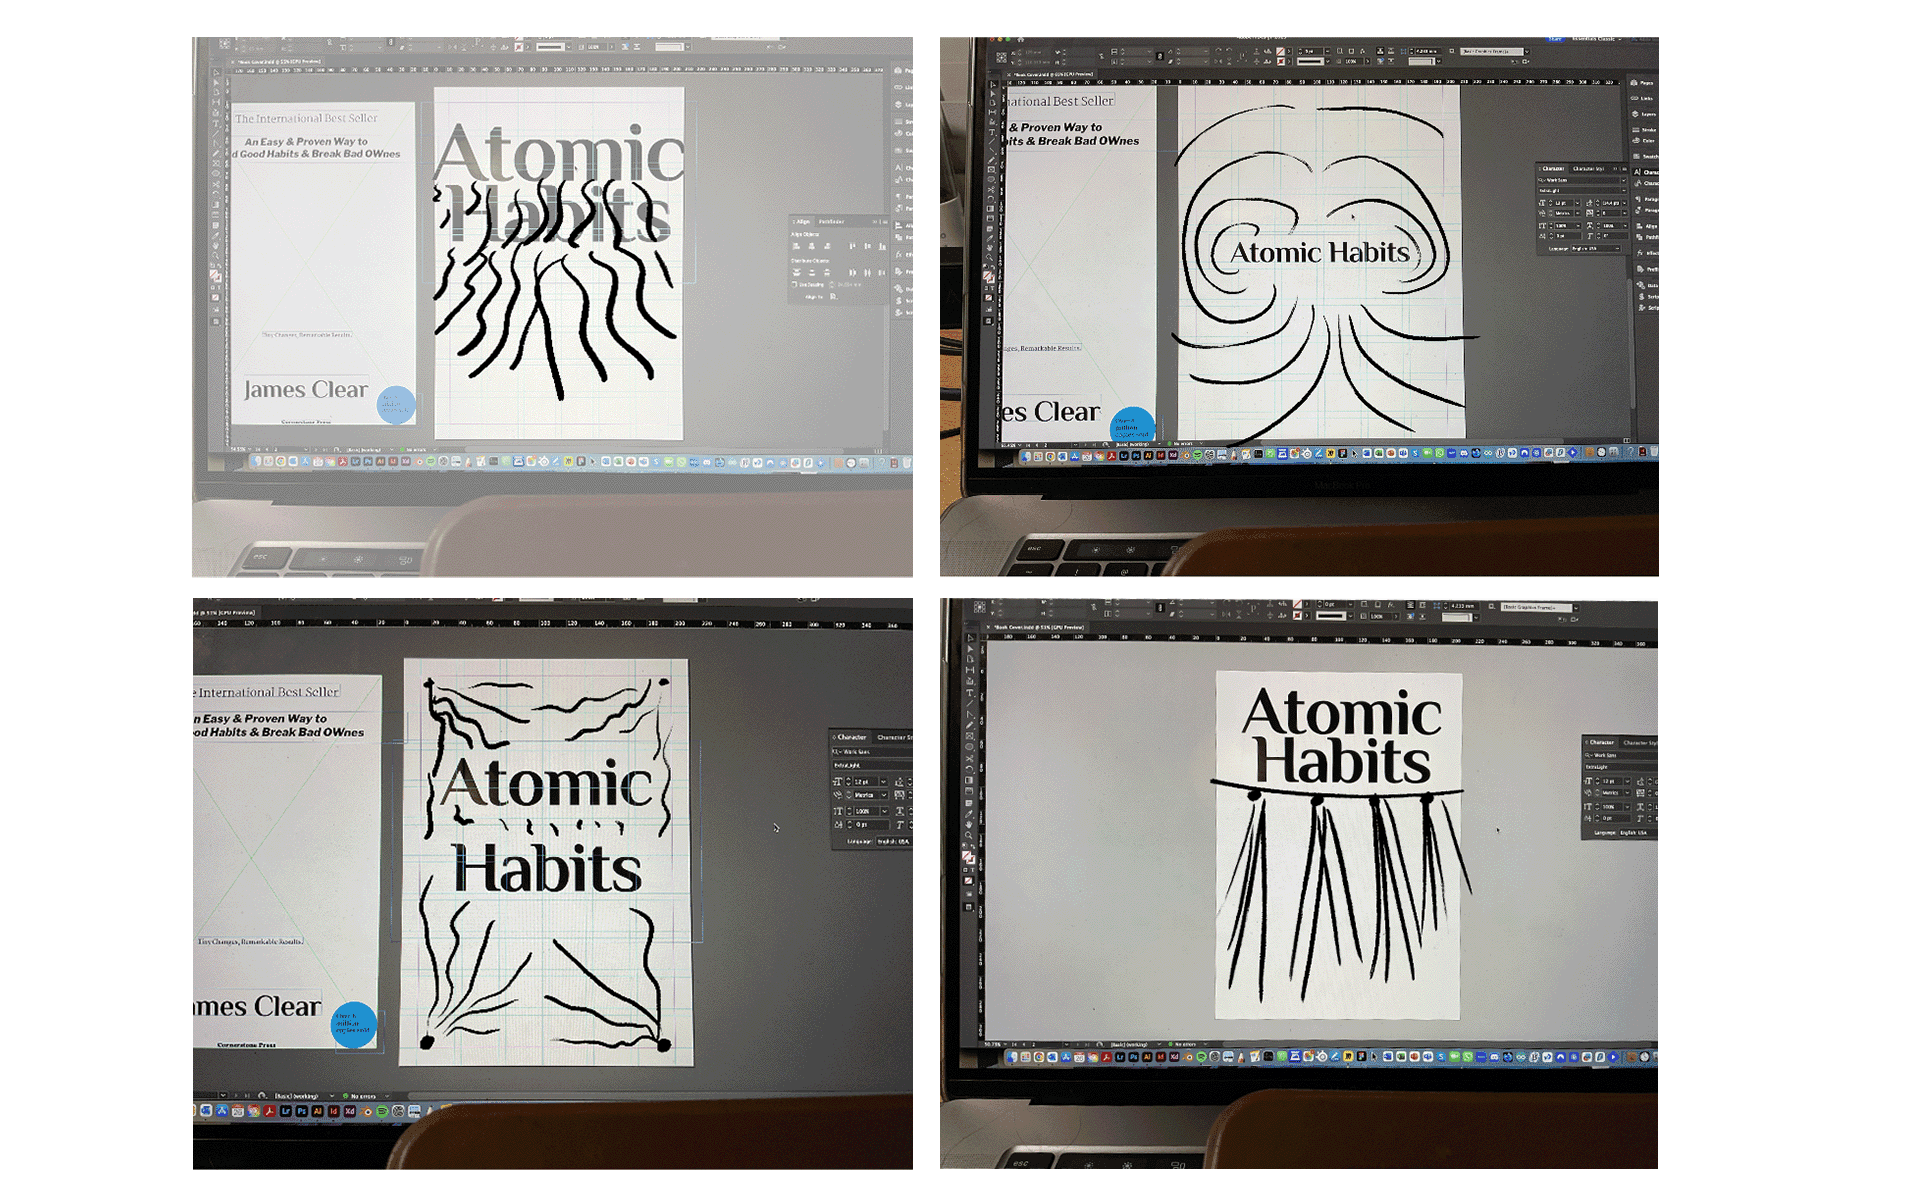Open the Layers panel in the right dock
This screenshot has width=1920, height=1201.
click(1645, 114)
